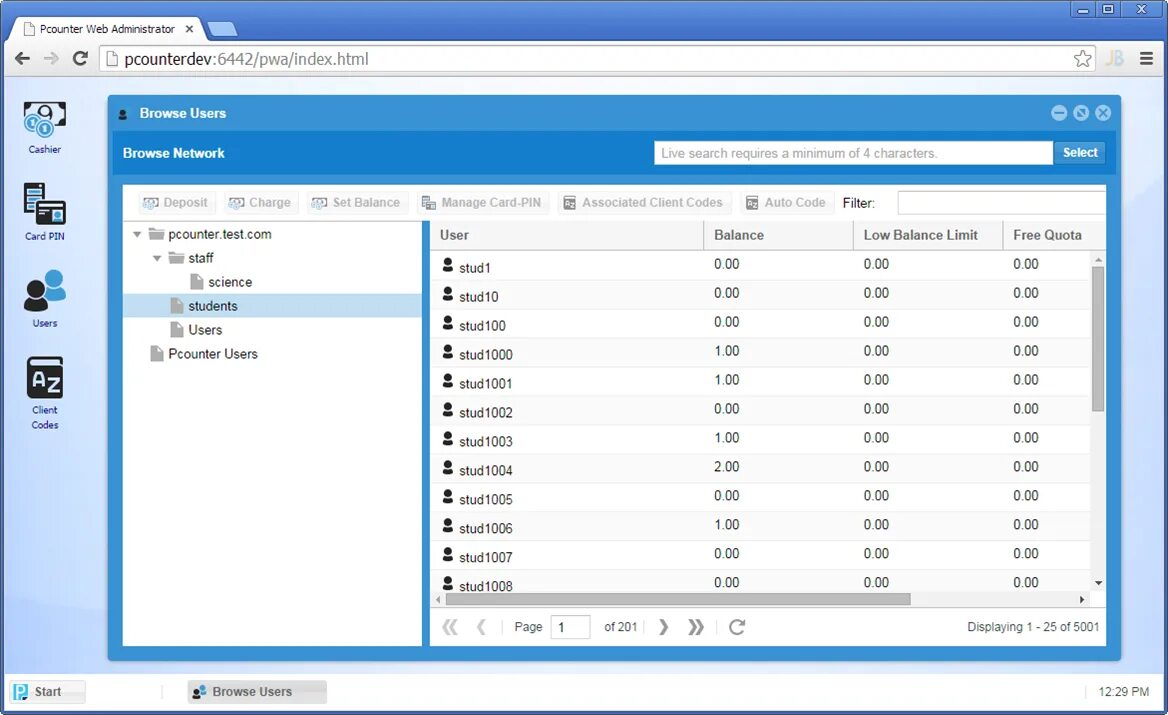Image resolution: width=1168 pixels, height=715 pixels.
Task: Click Associated Client Codes toolbar button
Action: tap(644, 203)
